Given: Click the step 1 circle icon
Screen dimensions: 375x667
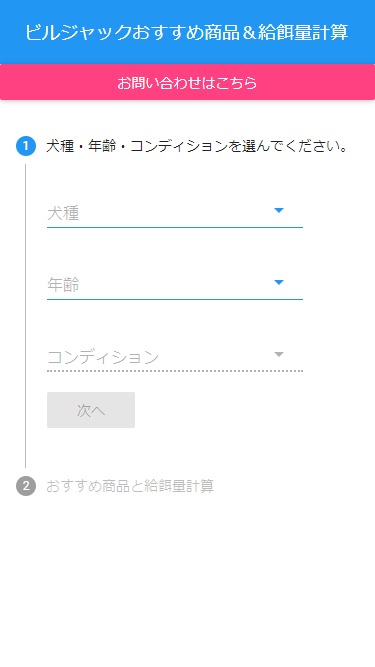Looking at the screenshot, I should click(x=26, y=146).
